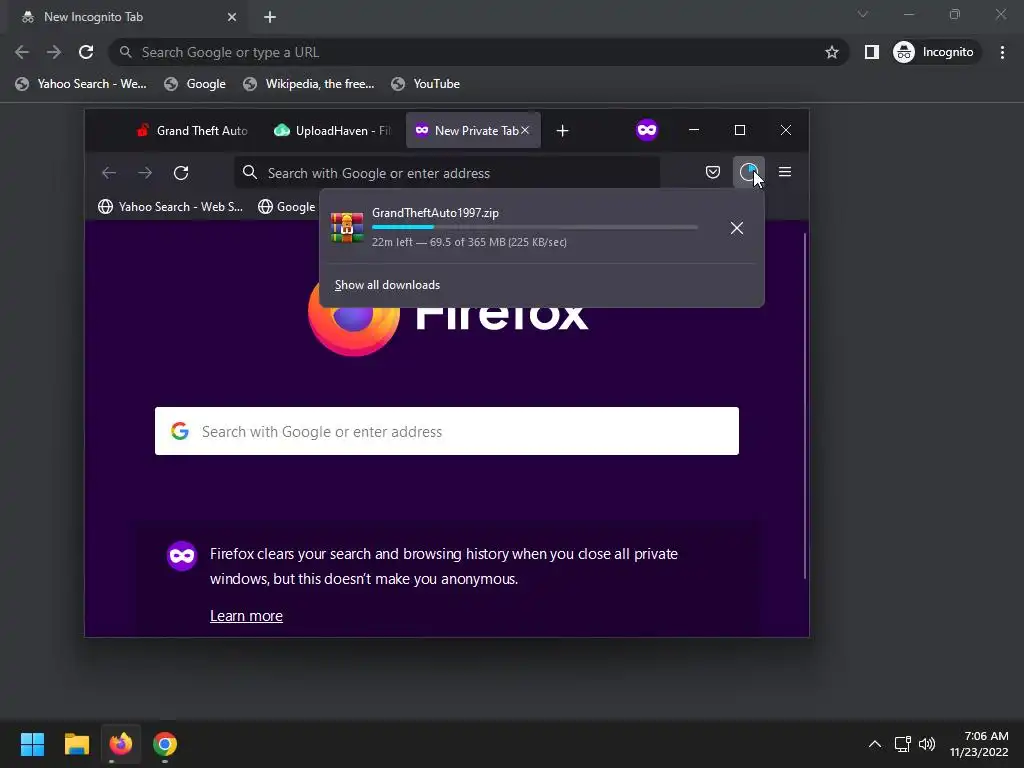Viewport: 1024px width, 768px height.
Task: Toggle Chrome side panel icon
Action: [871, 52]
